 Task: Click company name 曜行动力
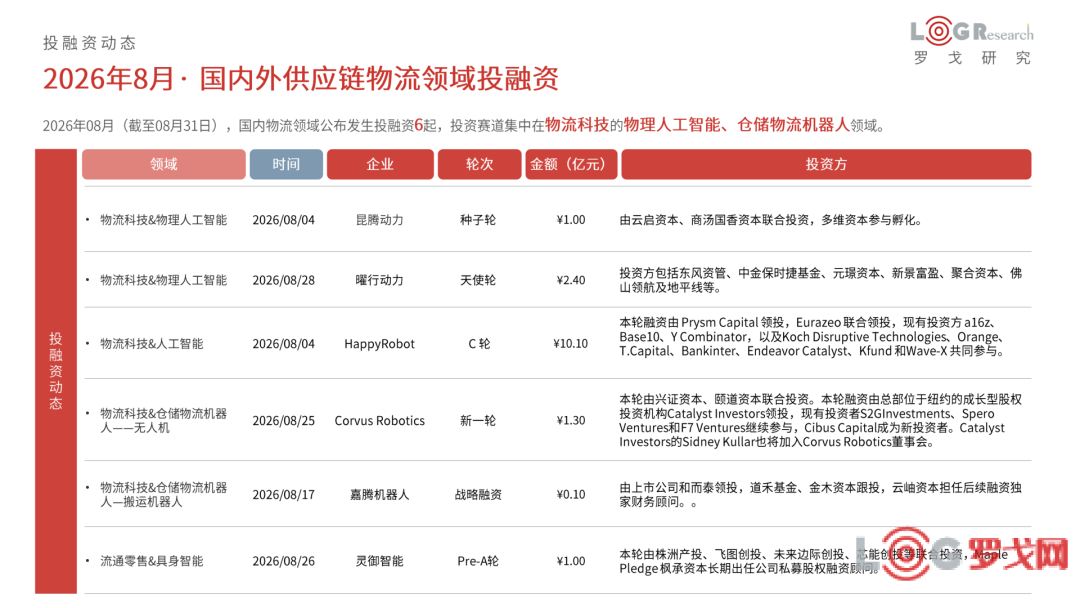coord(380,280)
